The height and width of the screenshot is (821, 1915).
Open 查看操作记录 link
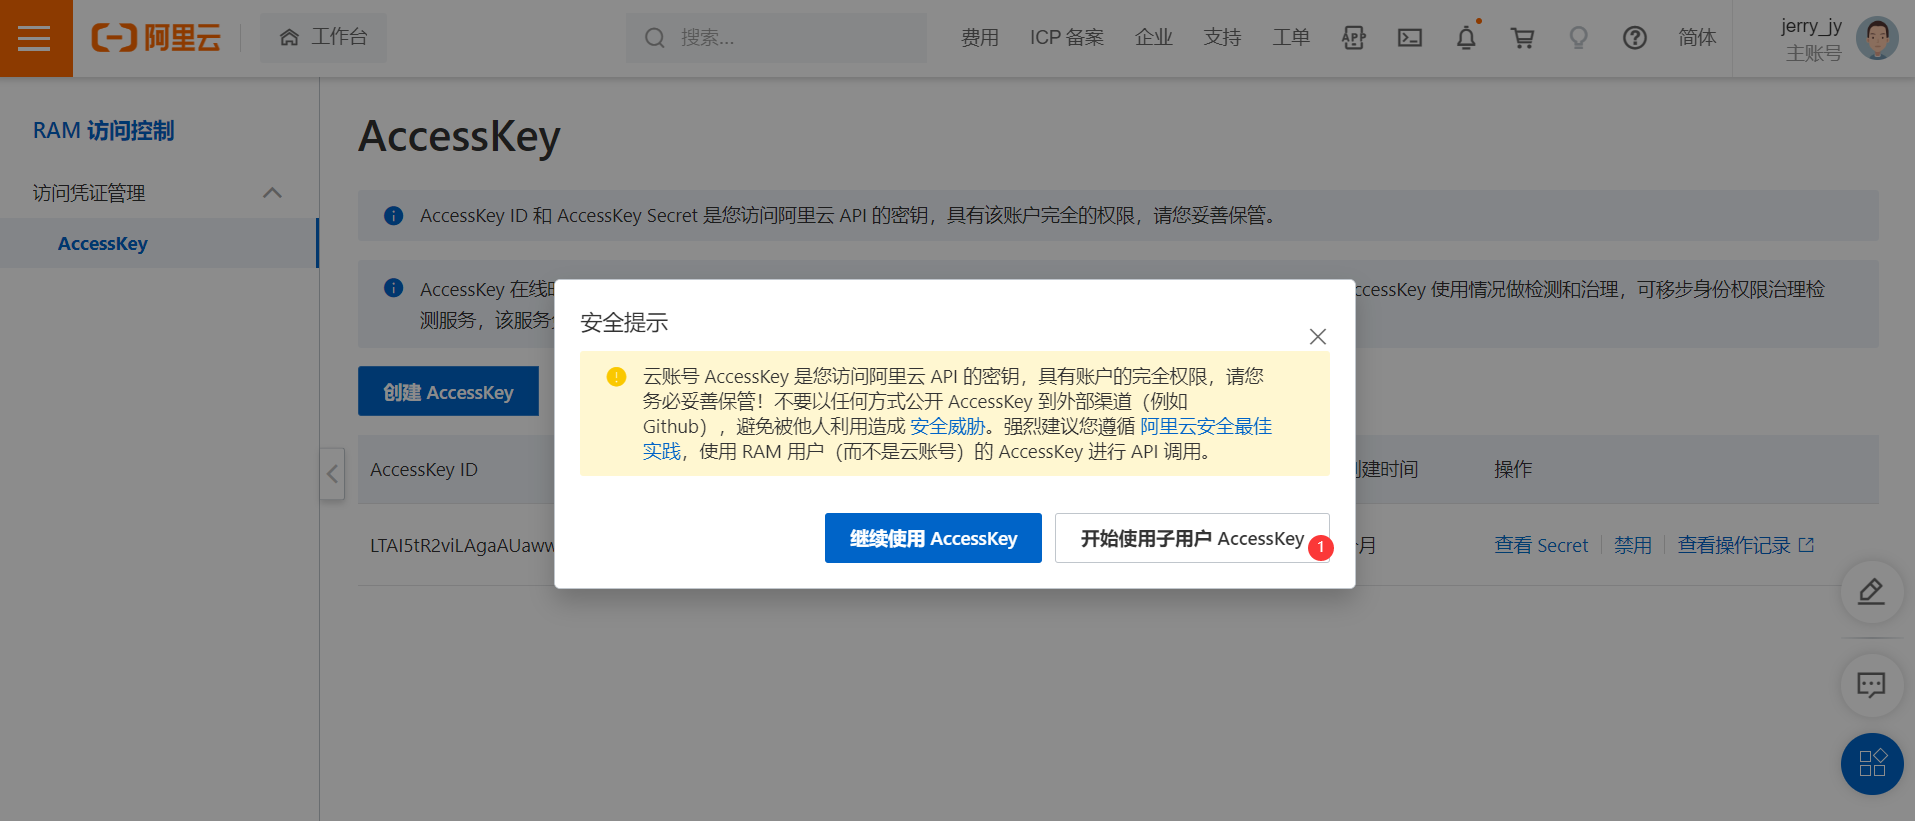point(1734,545)
